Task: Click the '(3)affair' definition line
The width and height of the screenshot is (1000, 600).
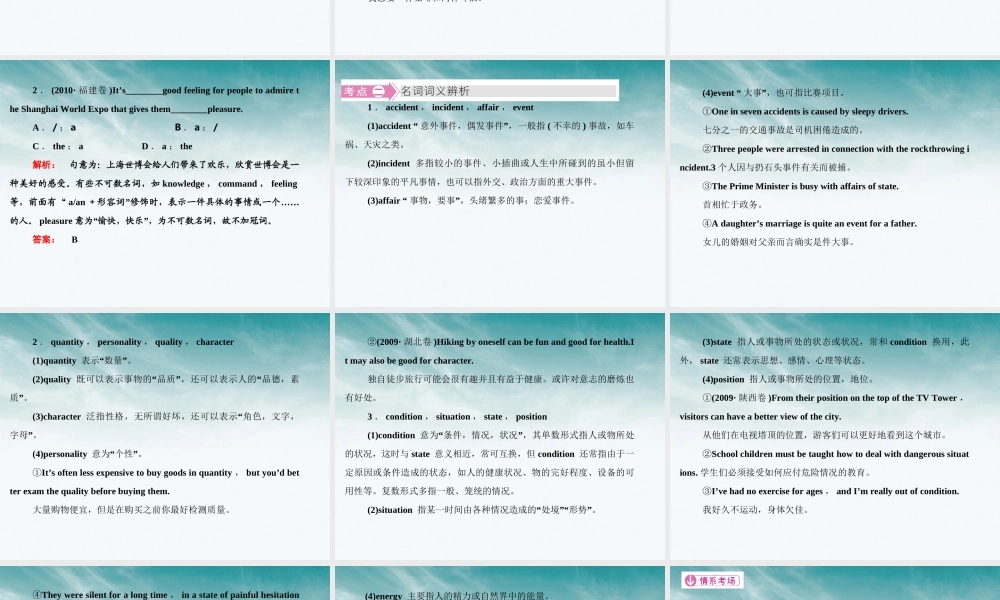Action: pyautogui.click(x=472, y=200)
